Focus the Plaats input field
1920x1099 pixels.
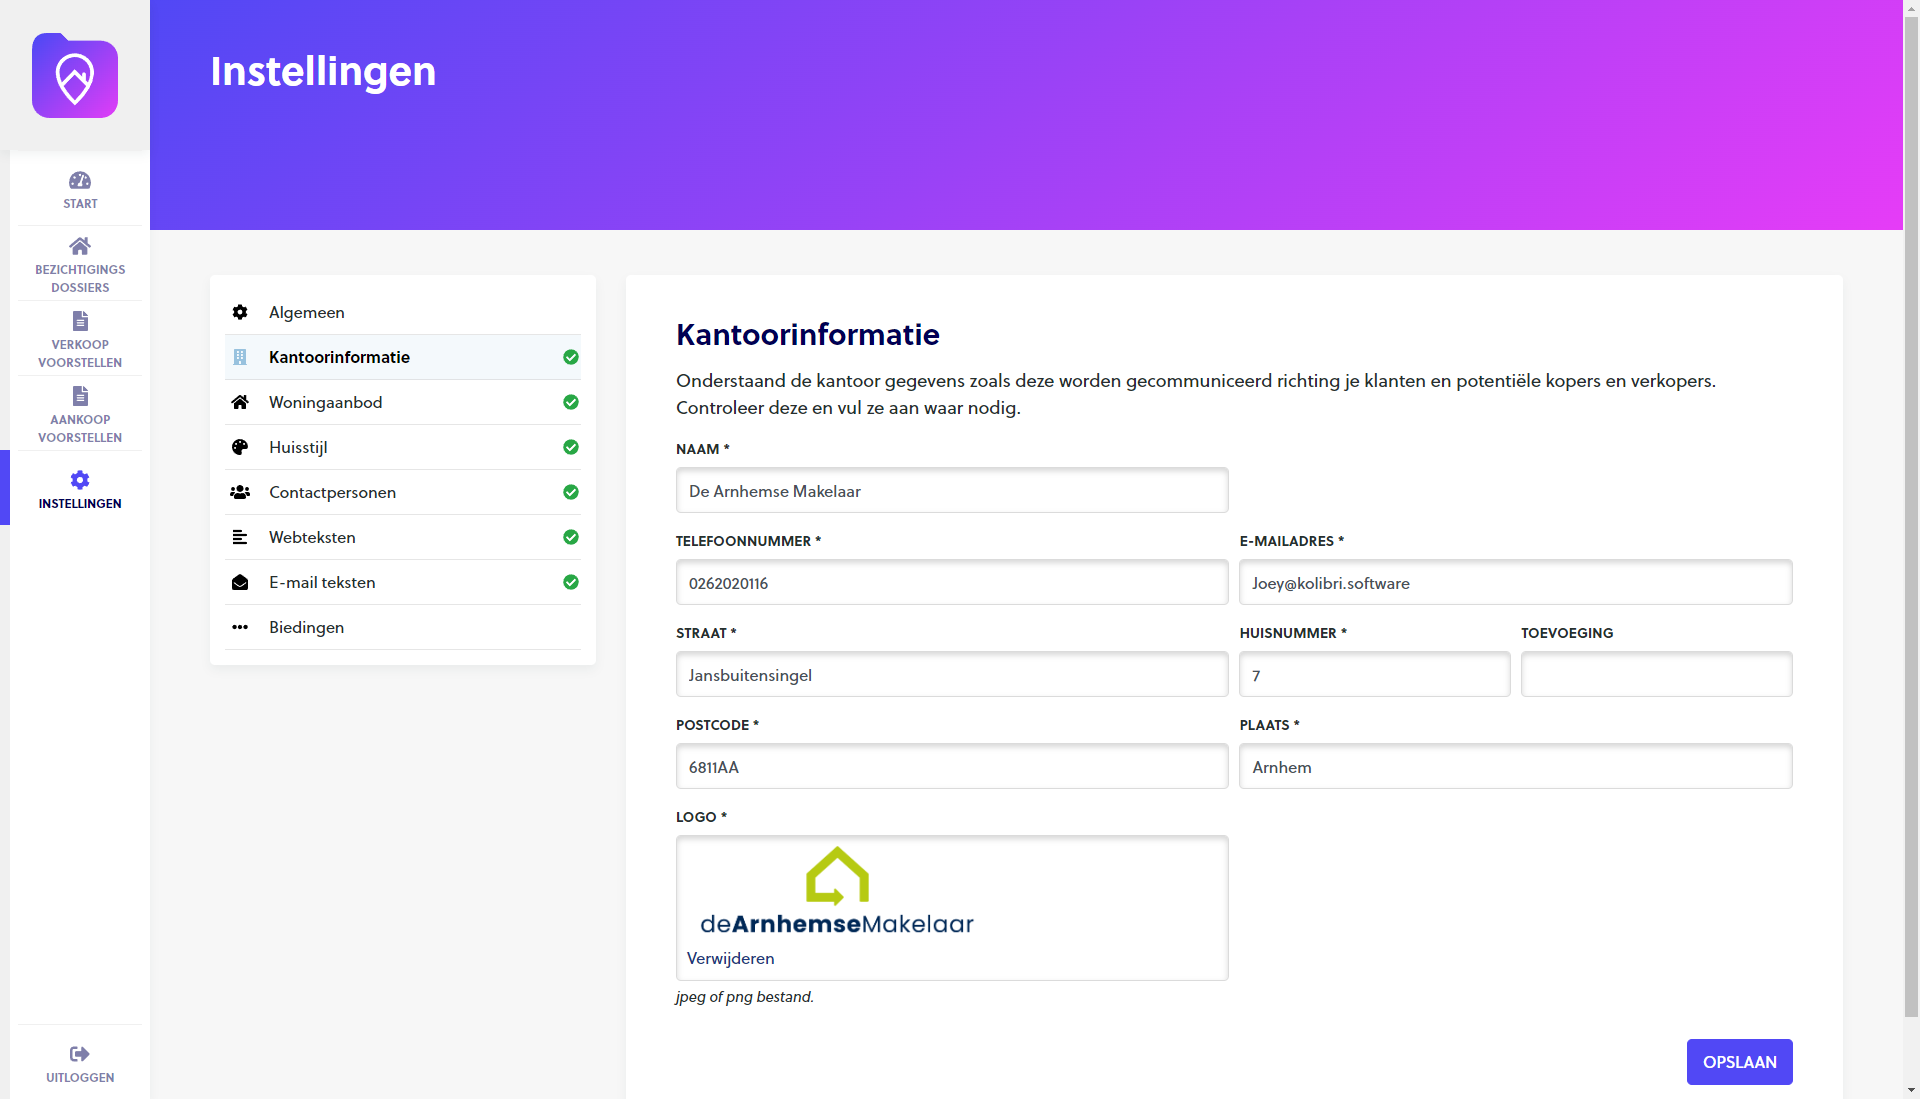point(1515,767)
